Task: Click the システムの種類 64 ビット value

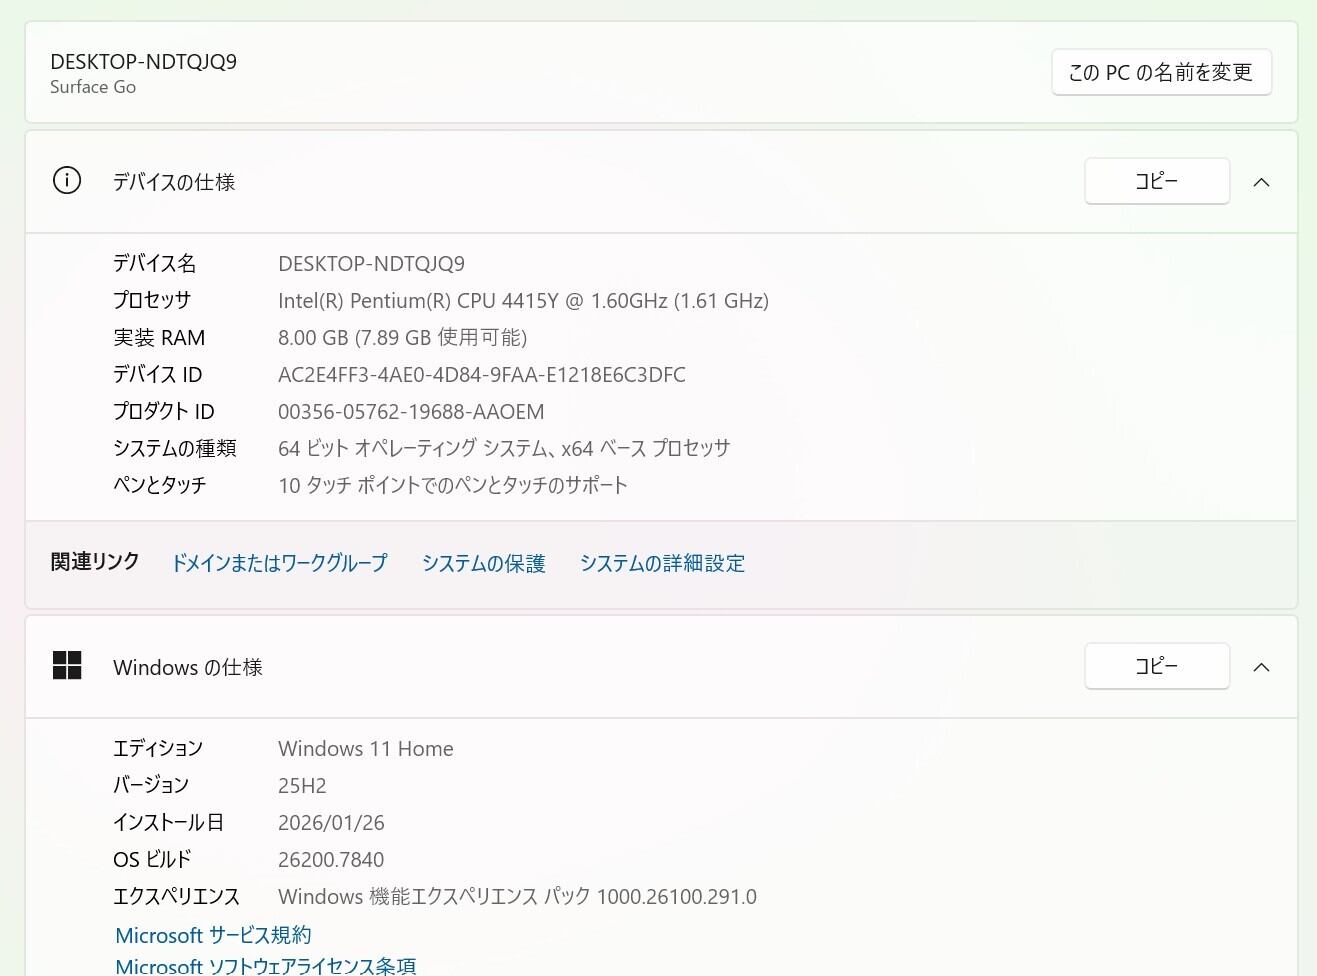Action: 504,449
